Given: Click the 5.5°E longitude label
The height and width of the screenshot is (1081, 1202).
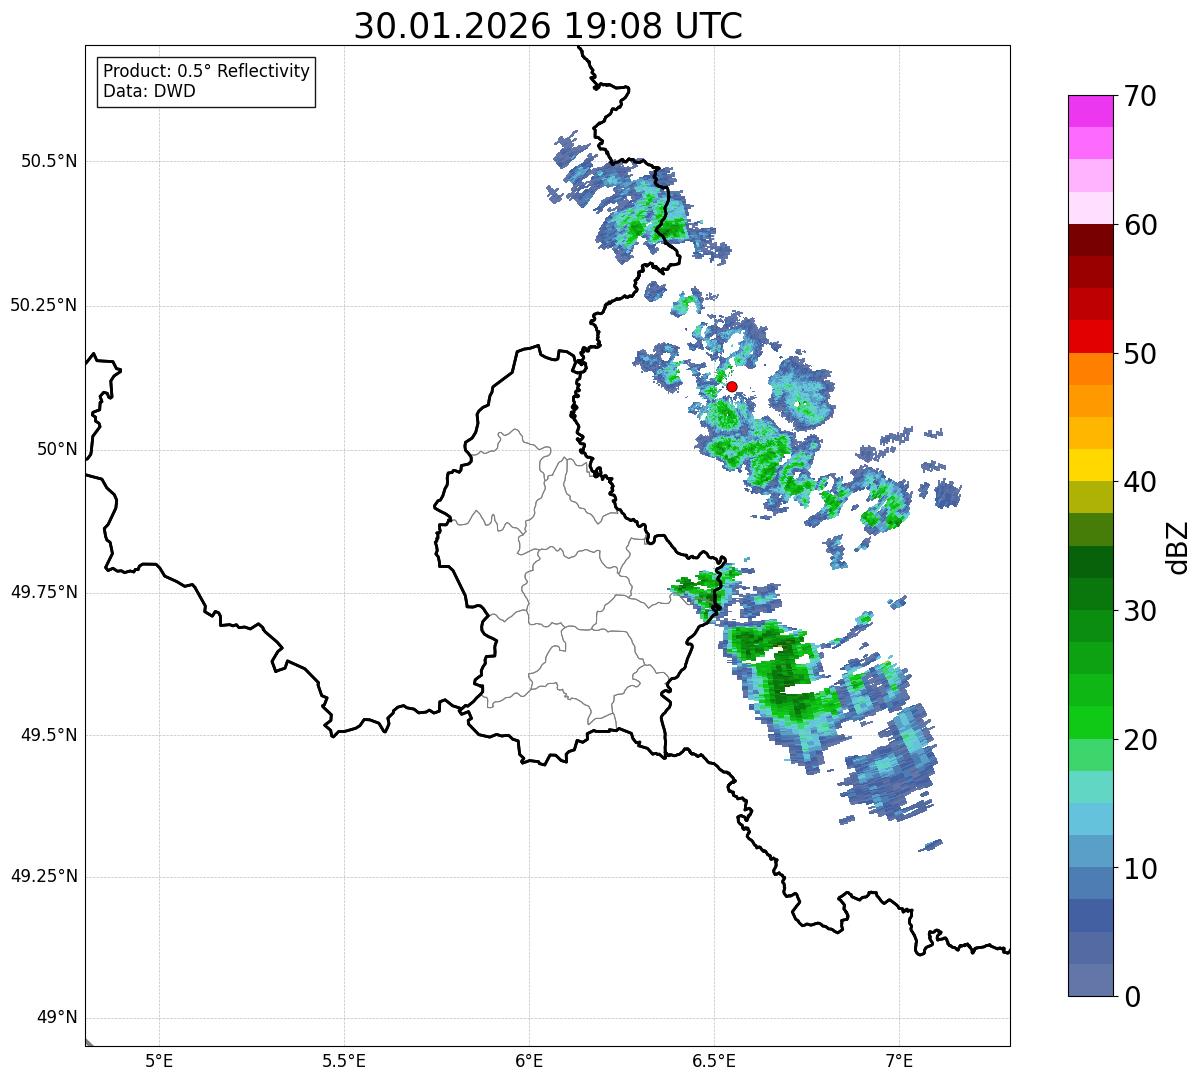Looking at the screenshot, I should [344, 1060].
